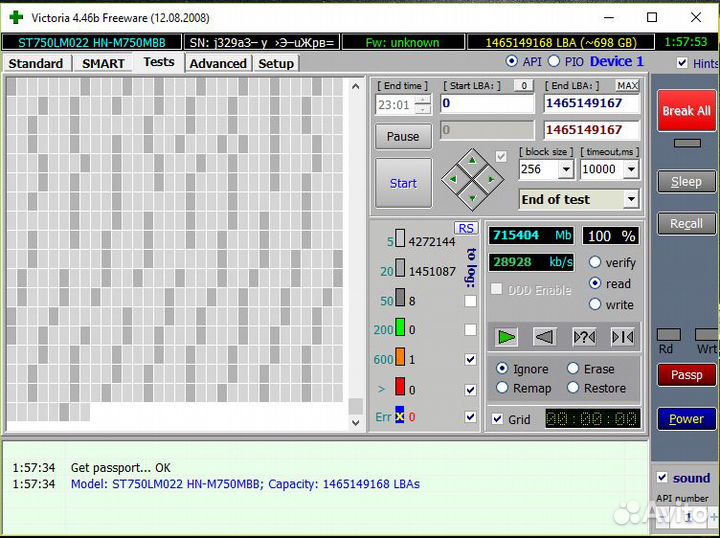Enable the Remap radio option
Screen dimensions: 720x538
503,388
